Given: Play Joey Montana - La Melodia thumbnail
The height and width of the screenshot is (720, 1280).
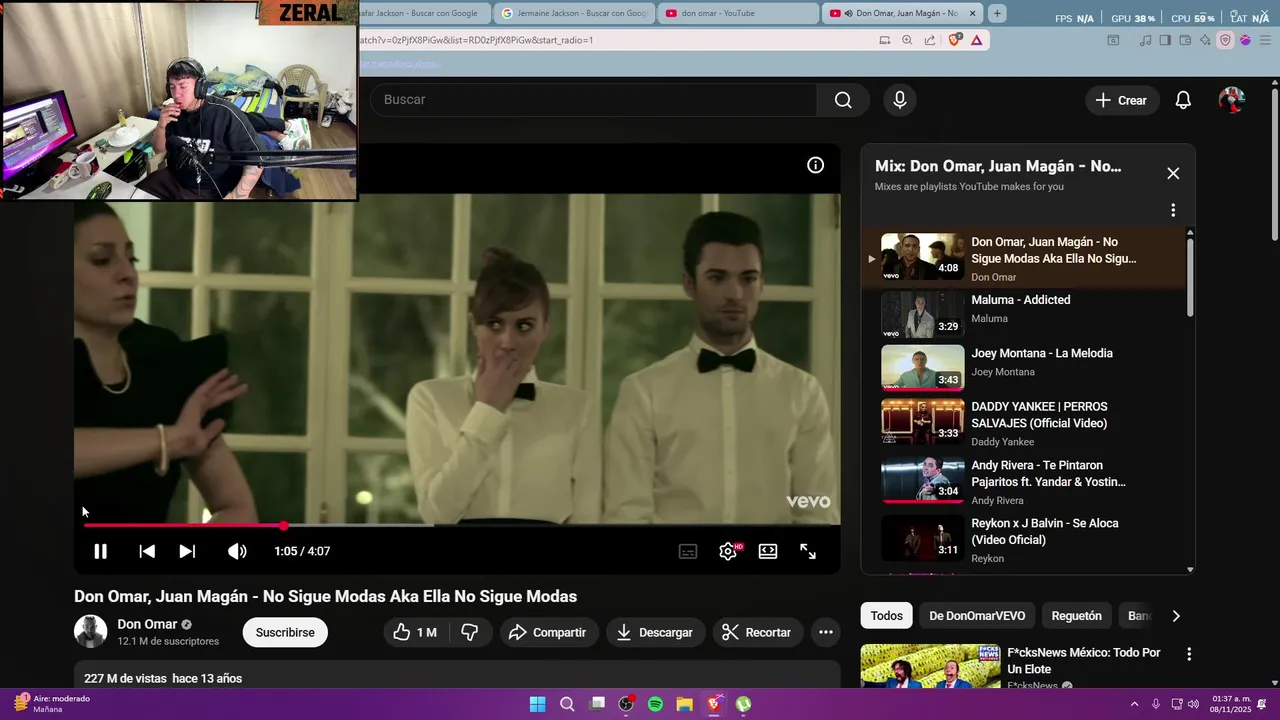Looking at the screenshot, I should tap(922, 367).
